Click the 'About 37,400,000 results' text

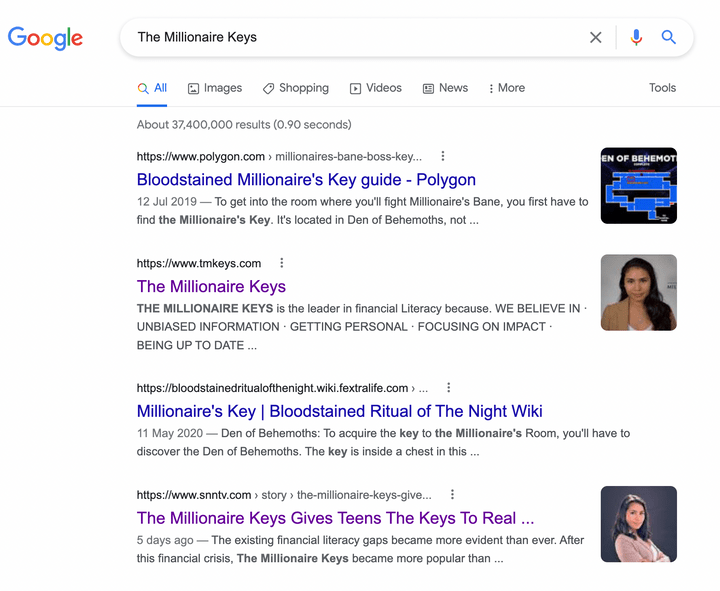pos(244,124)
